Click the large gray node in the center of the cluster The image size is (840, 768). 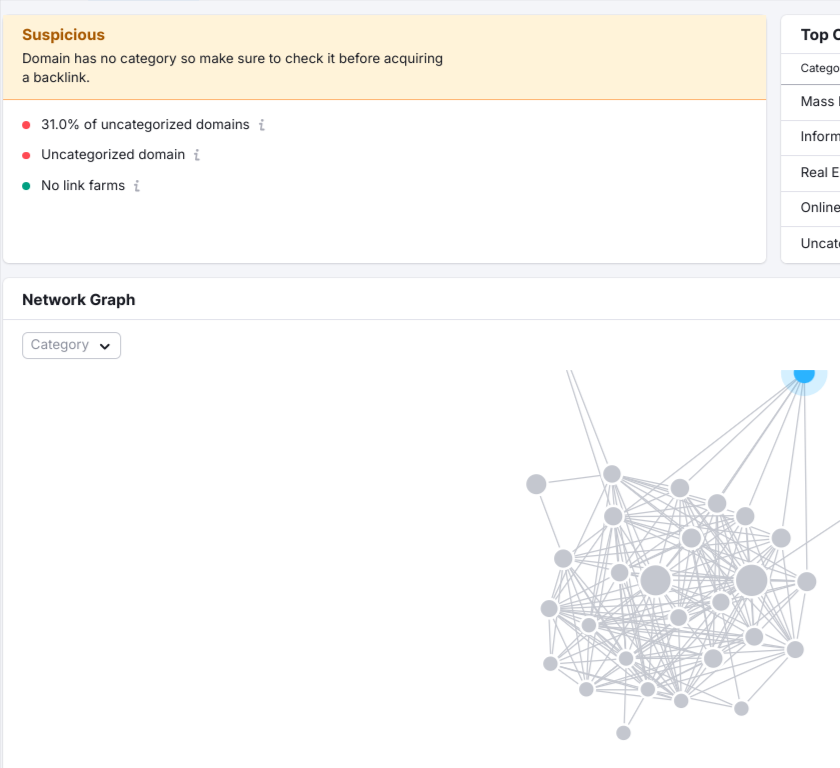pyautogui.click(x=655, y=580)
